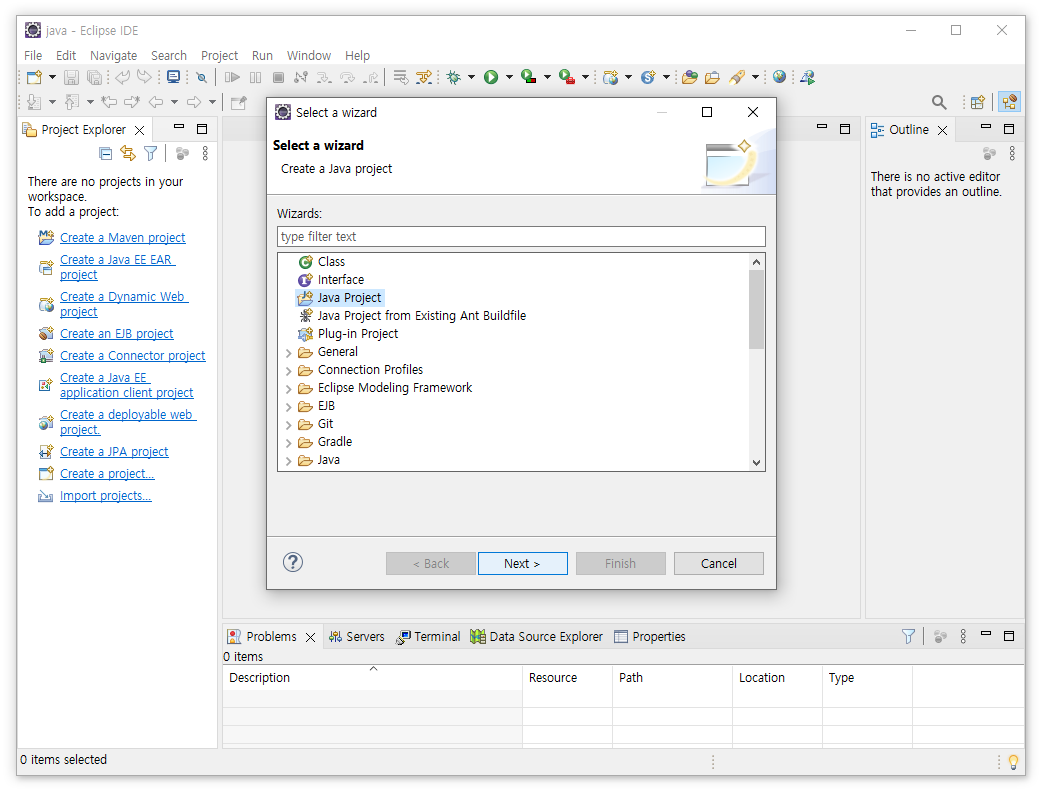Click the toolbar Search magnifier icon
The height and width of the screenshot is (798, 1045).
[938, 102]
